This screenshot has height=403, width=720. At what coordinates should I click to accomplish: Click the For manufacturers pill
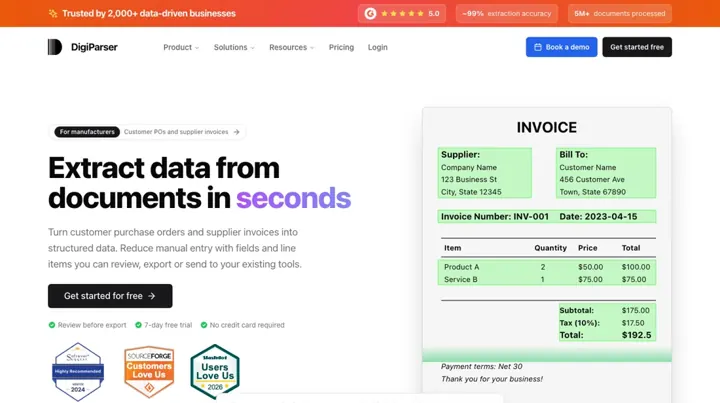[x=87, y=132]
